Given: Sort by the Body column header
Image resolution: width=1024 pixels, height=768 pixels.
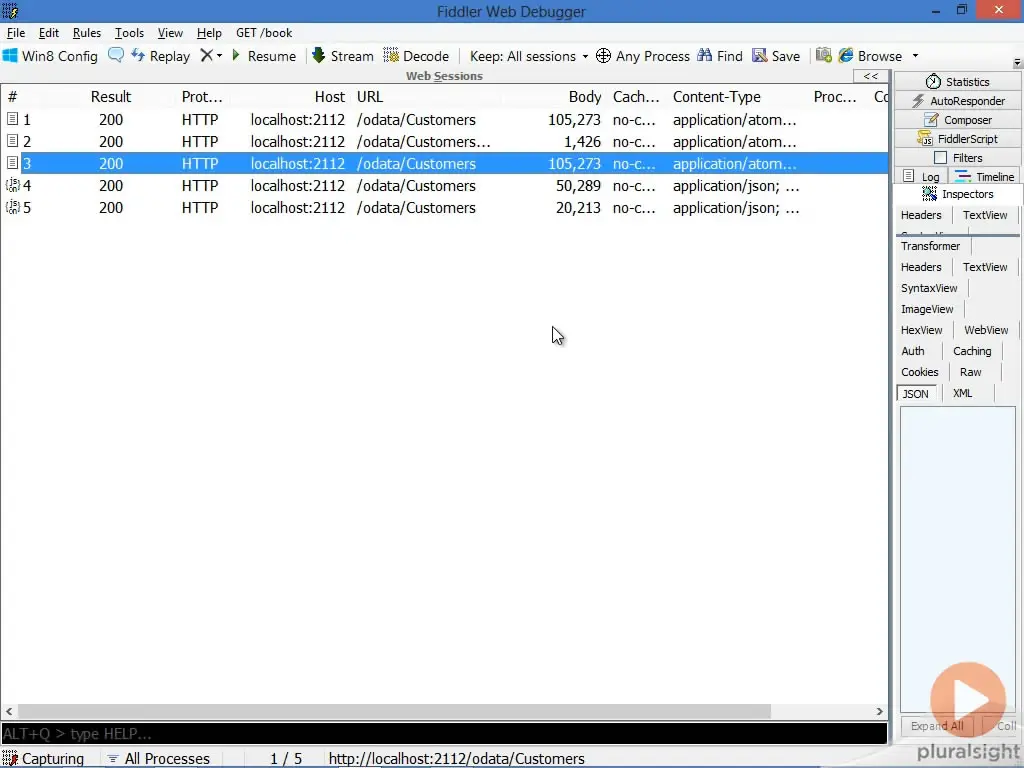Looking at the screenshot, I should (584, 97).
